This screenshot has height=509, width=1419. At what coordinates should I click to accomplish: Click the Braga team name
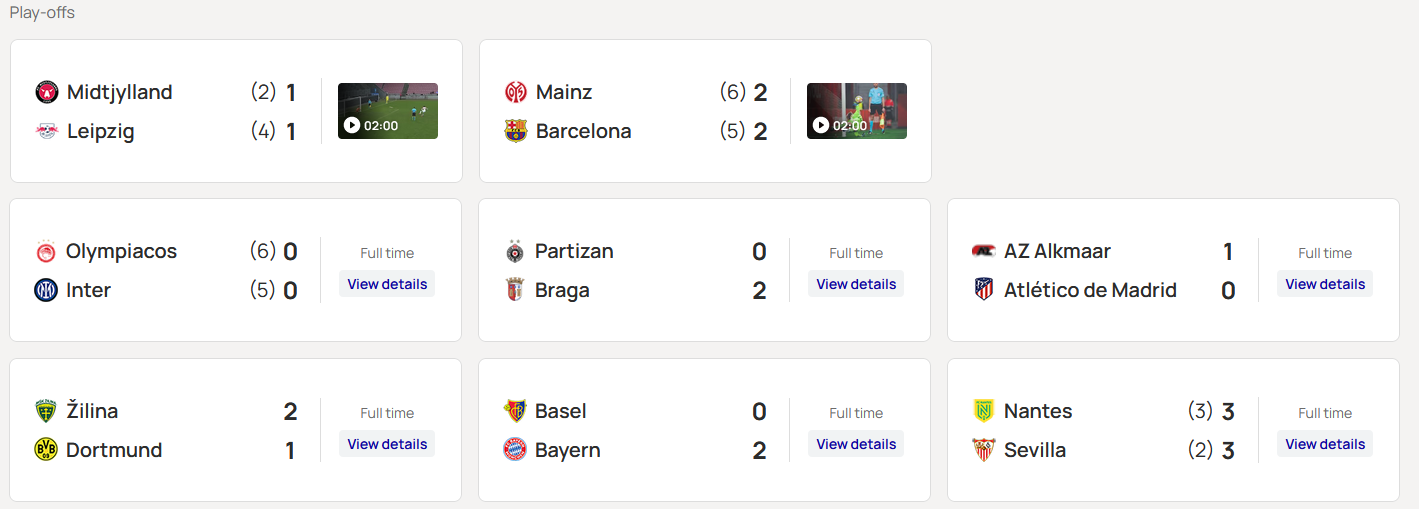562,290
